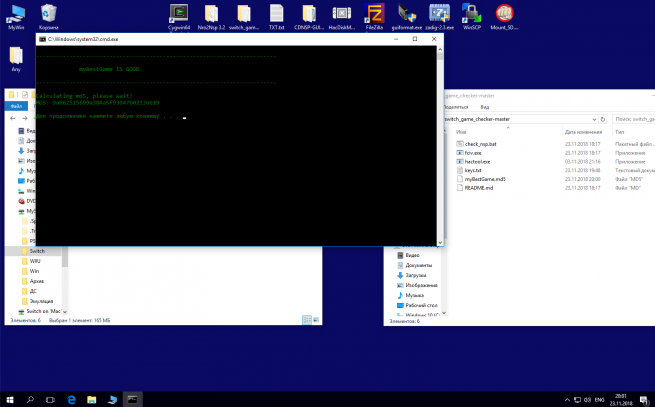Launch WinSCP from the desktop
The height and width of the screenshot is (407, 655).
472,15
